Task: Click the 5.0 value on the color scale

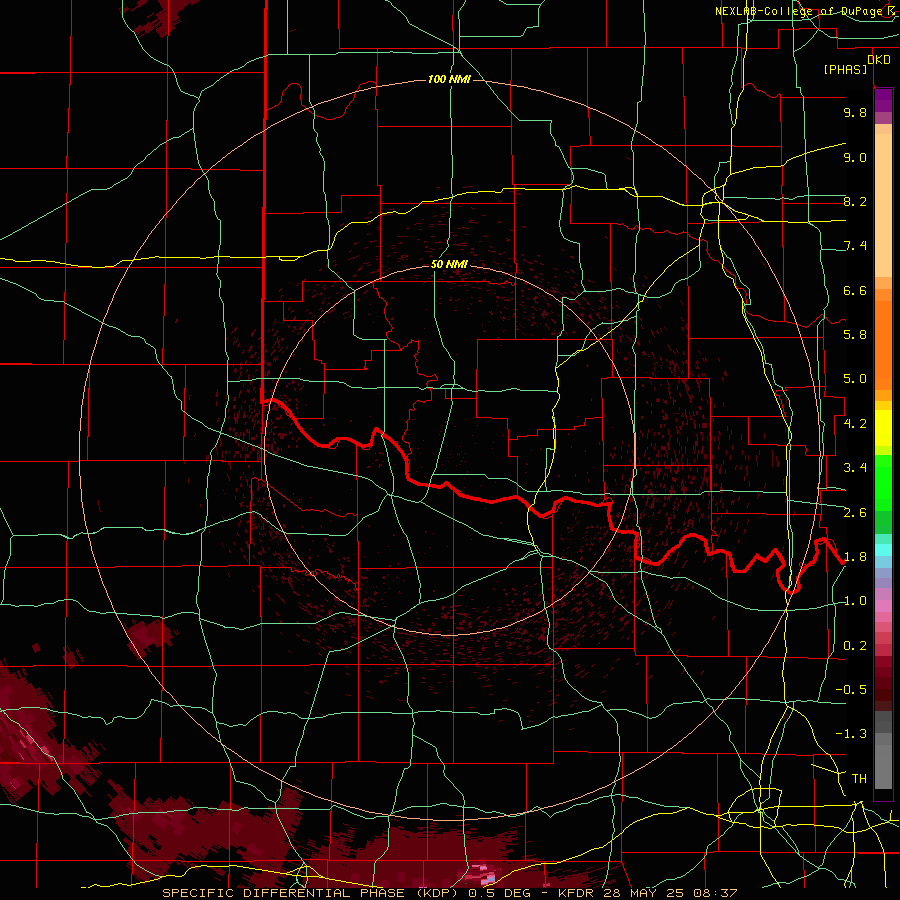Action: (x=855, y=379)
